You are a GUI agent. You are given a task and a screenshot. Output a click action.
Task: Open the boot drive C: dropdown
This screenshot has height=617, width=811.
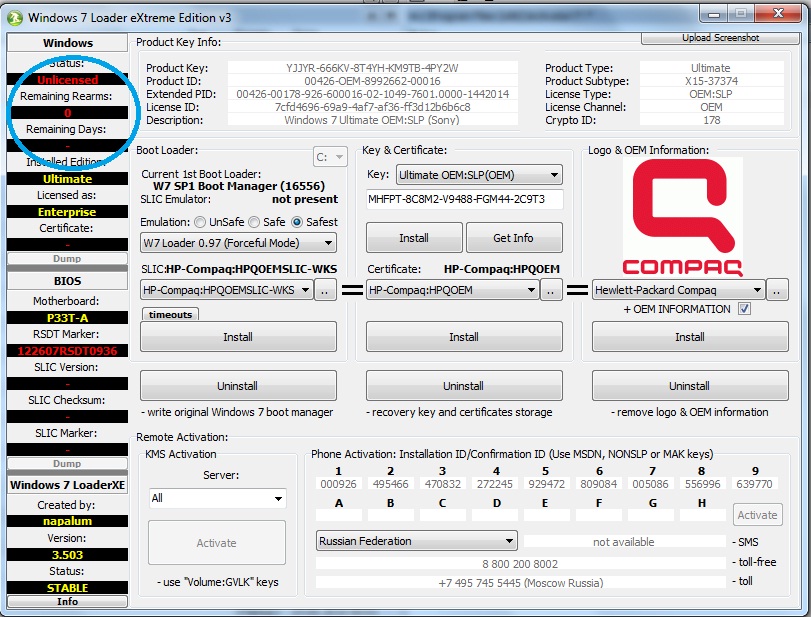coord(329,157)
